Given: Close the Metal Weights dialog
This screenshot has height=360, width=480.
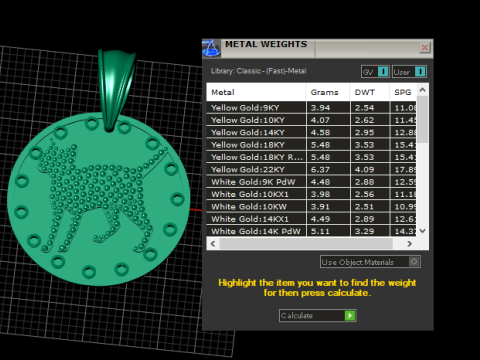Looking at the screenshot, I should click(425, 48).
